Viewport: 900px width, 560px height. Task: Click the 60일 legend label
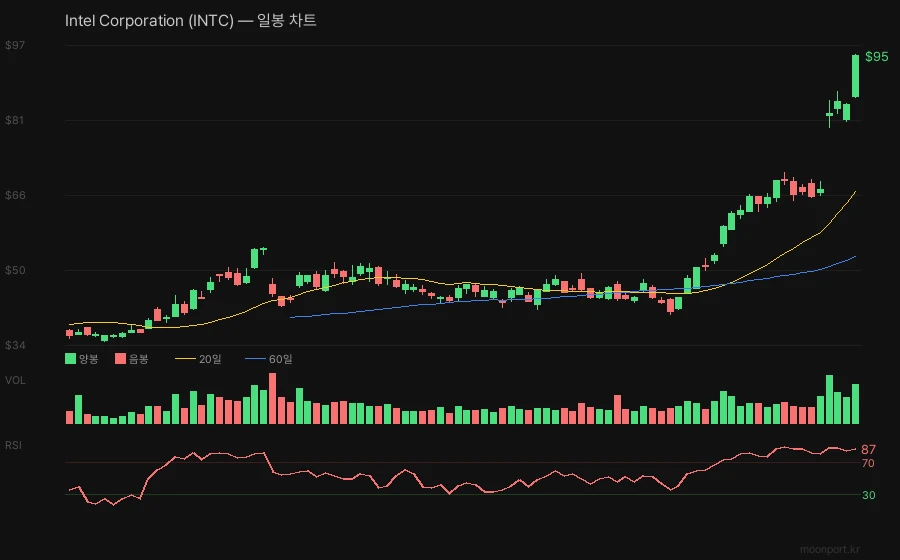281,359
